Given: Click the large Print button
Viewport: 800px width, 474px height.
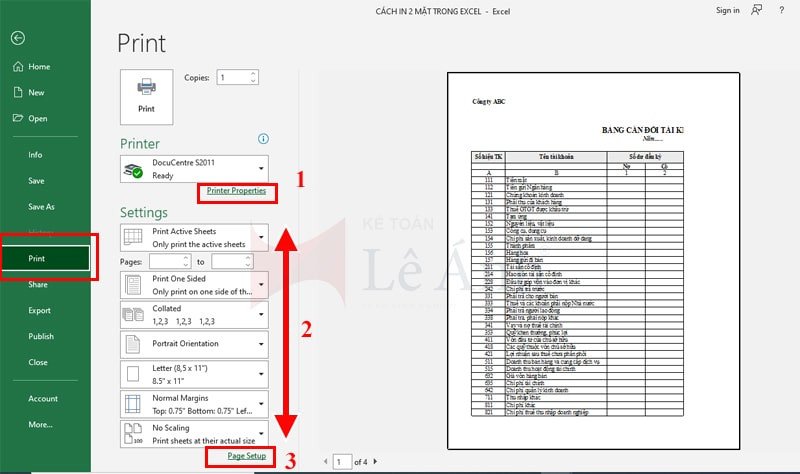Looking at the screenshot, I should pos(146,95).
